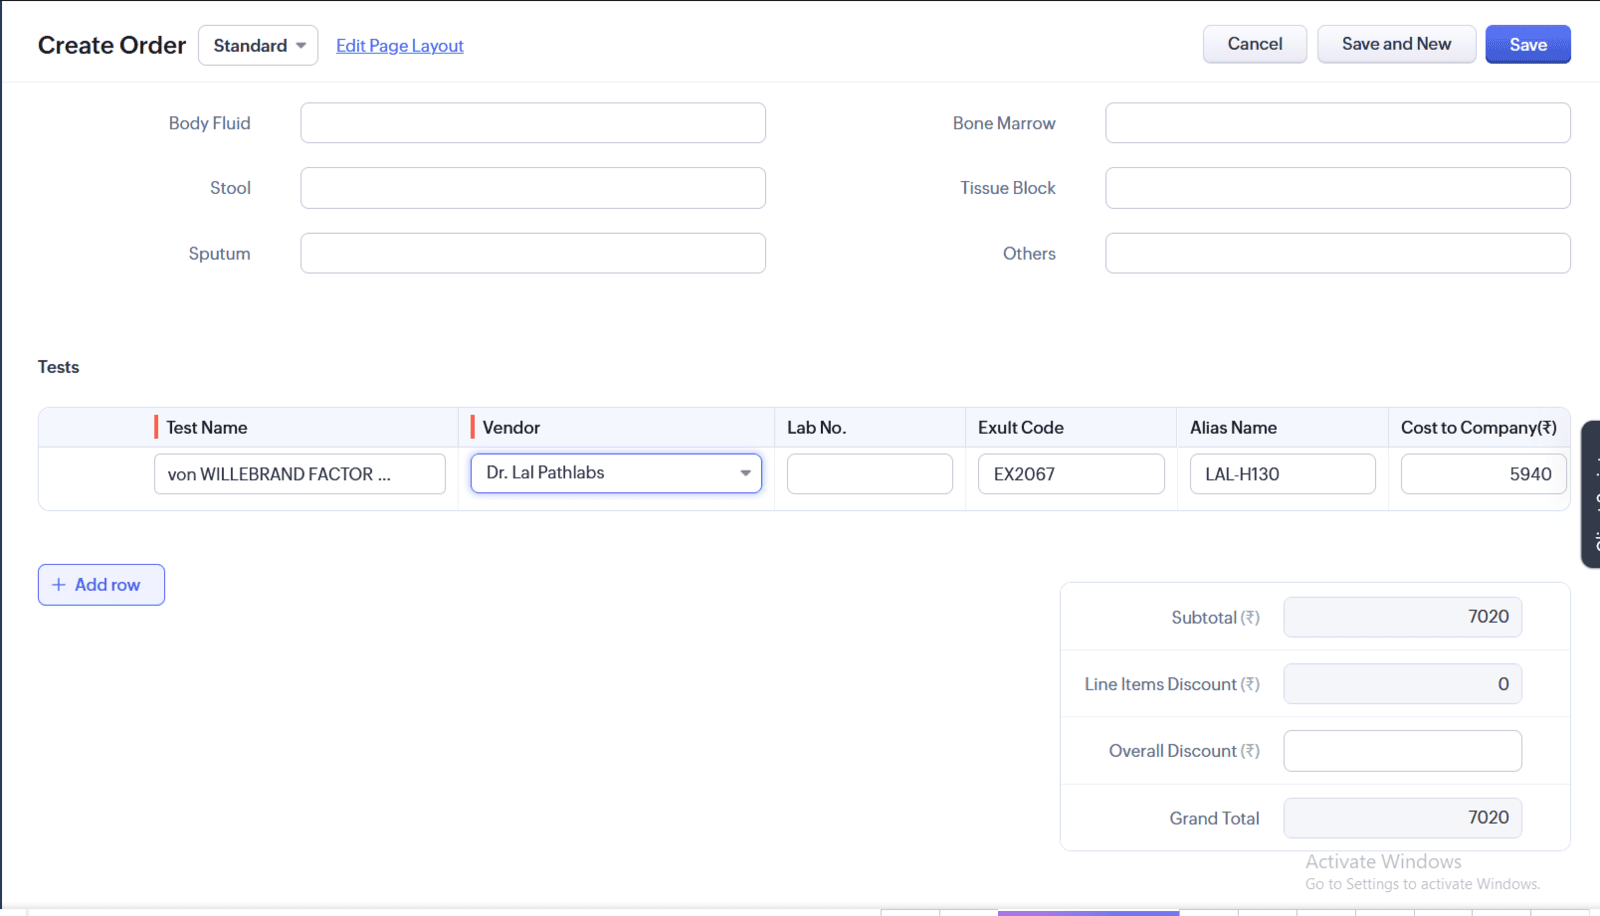Click the empty Lab No. field
Screen dimensions: 1600x916
[869, 474]
